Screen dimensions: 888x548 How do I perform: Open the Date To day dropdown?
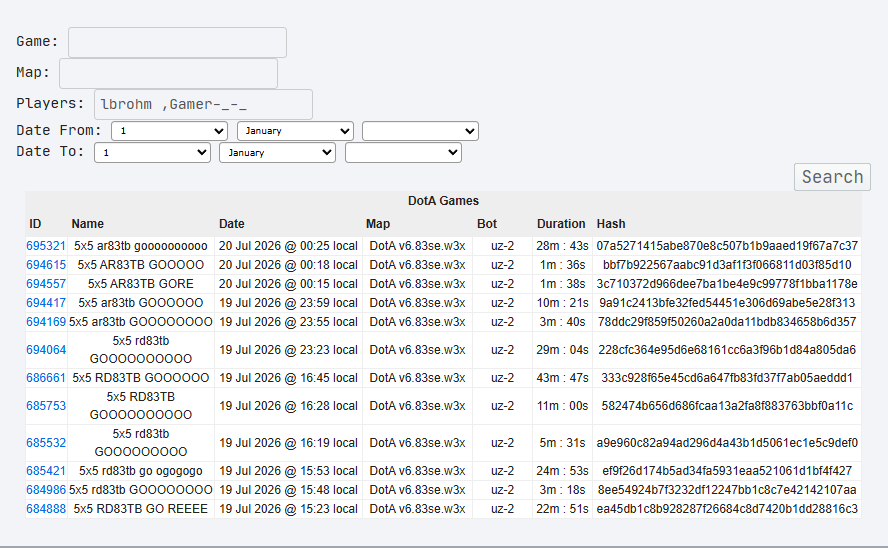click(x=152, y=153)
